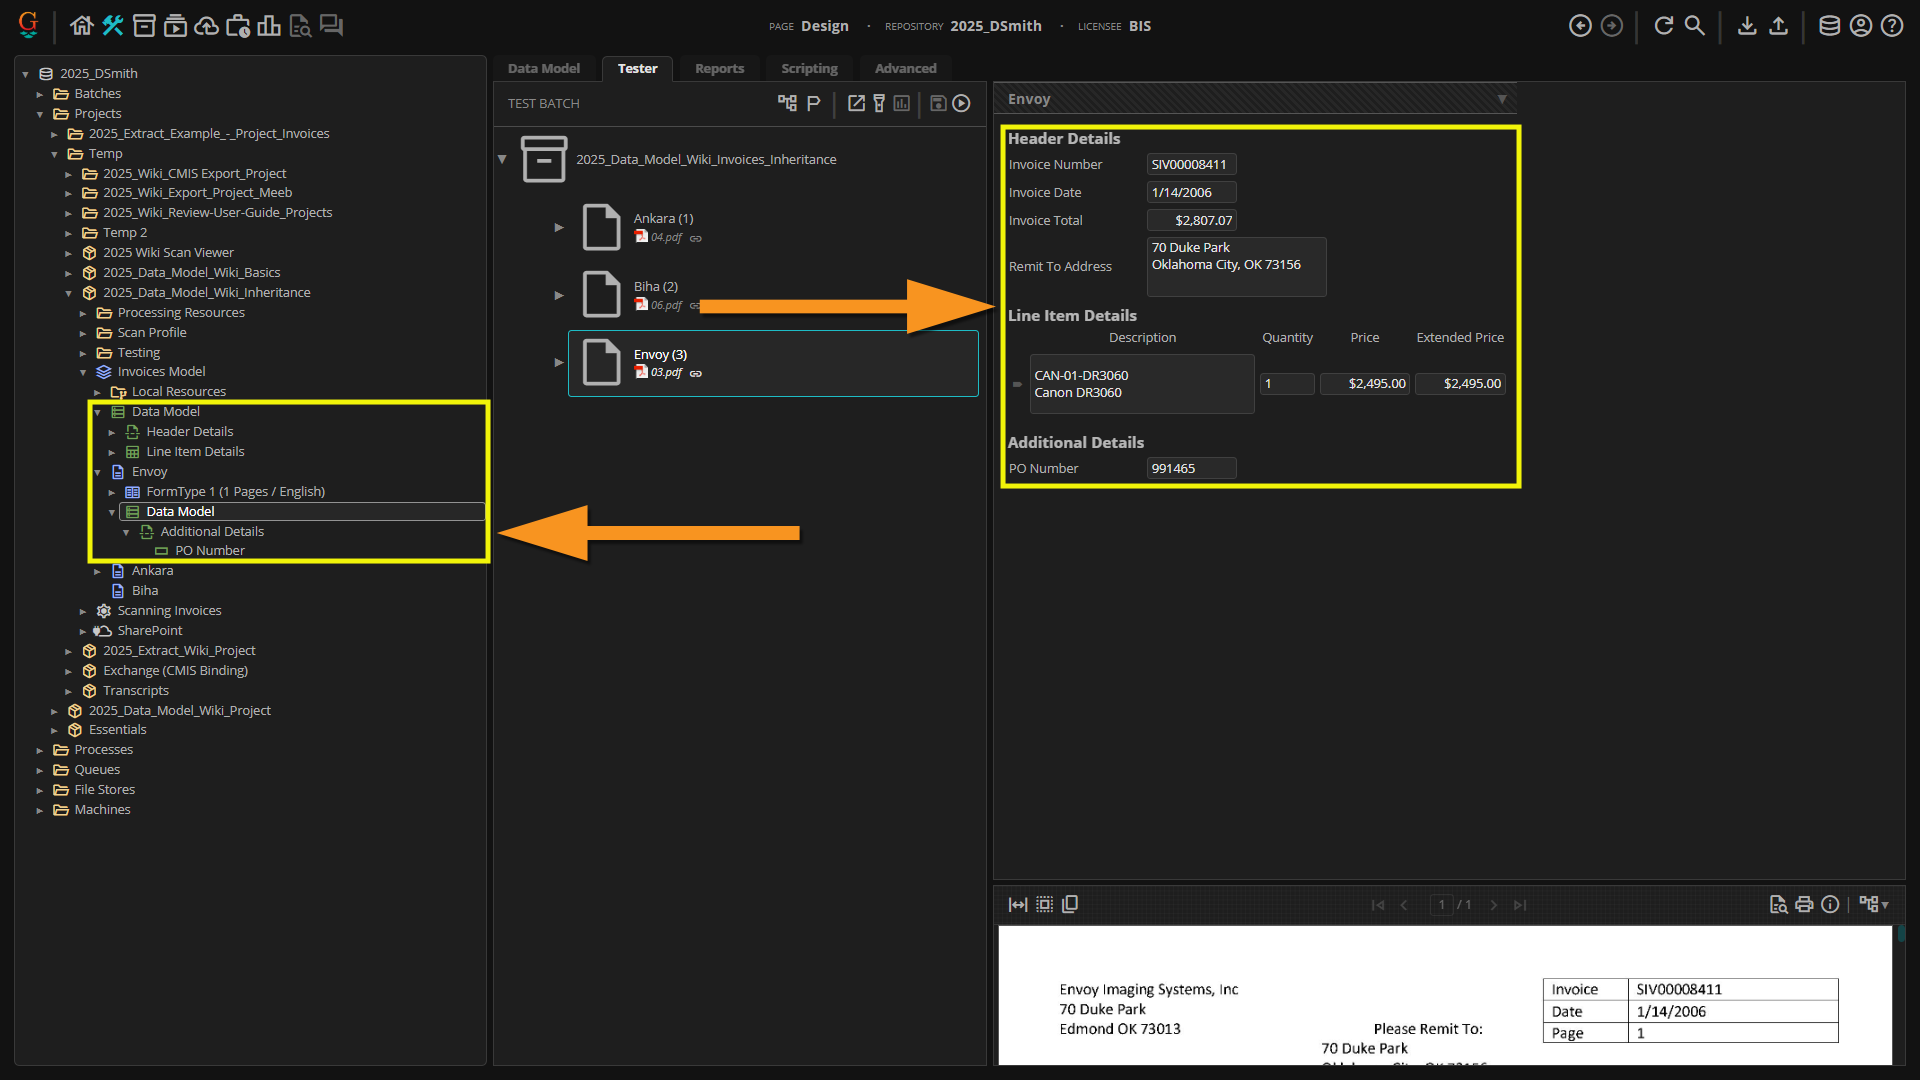Viewport: 1920px width, 1080px height.
Task: Click the fit-width icon in document viewer
Action: [1018, 904]
